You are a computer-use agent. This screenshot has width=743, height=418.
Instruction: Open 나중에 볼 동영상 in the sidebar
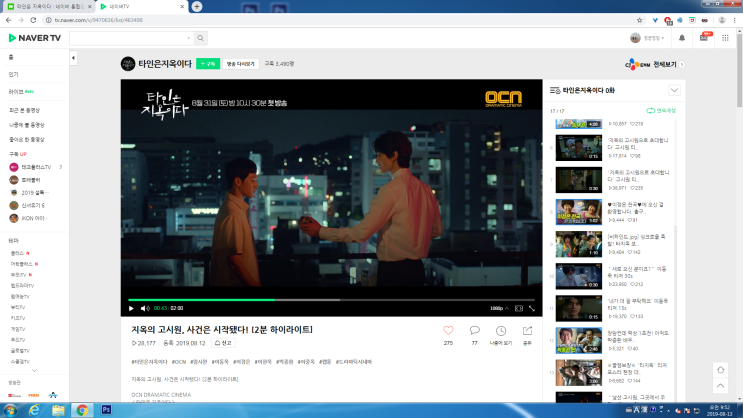coord(27,125)
